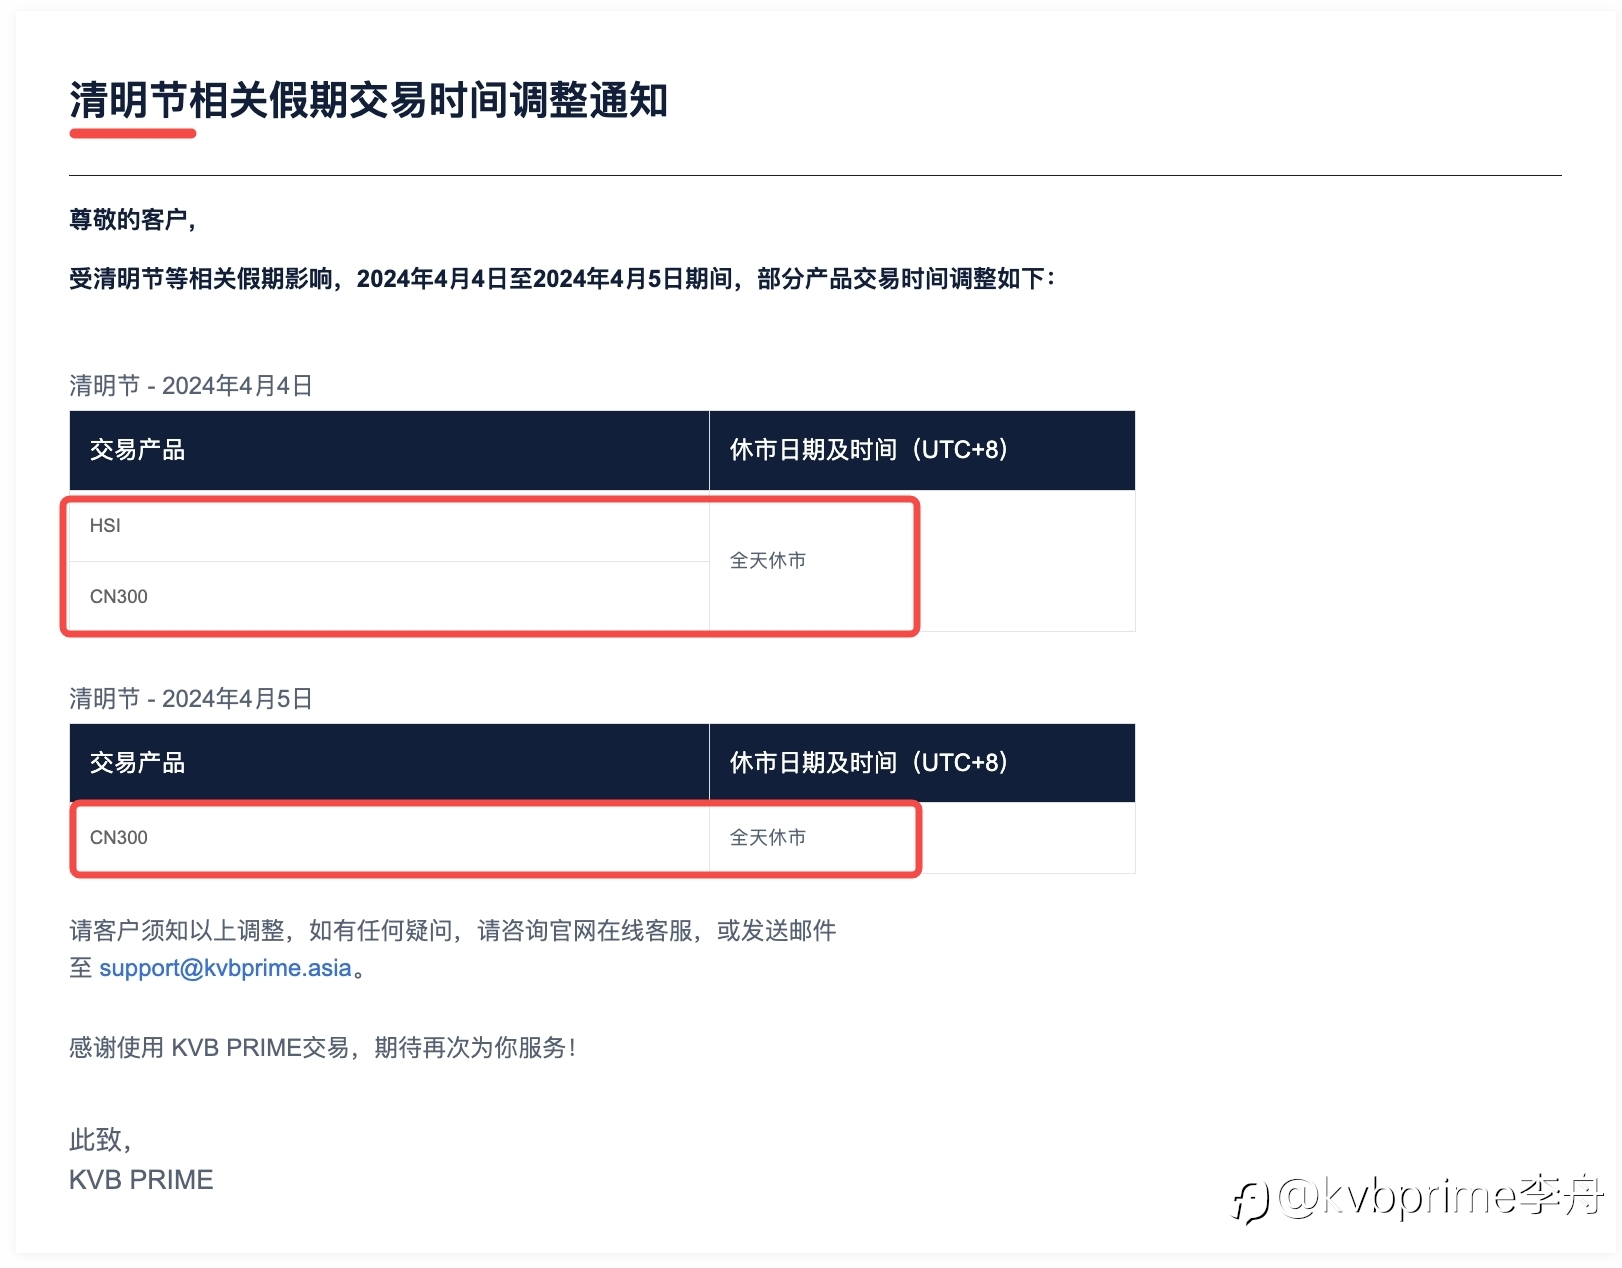The height and width of the screenshot is (1268, 1622).
Task: Click 全天休市 in the April 5 table
Action: [768, 838]
